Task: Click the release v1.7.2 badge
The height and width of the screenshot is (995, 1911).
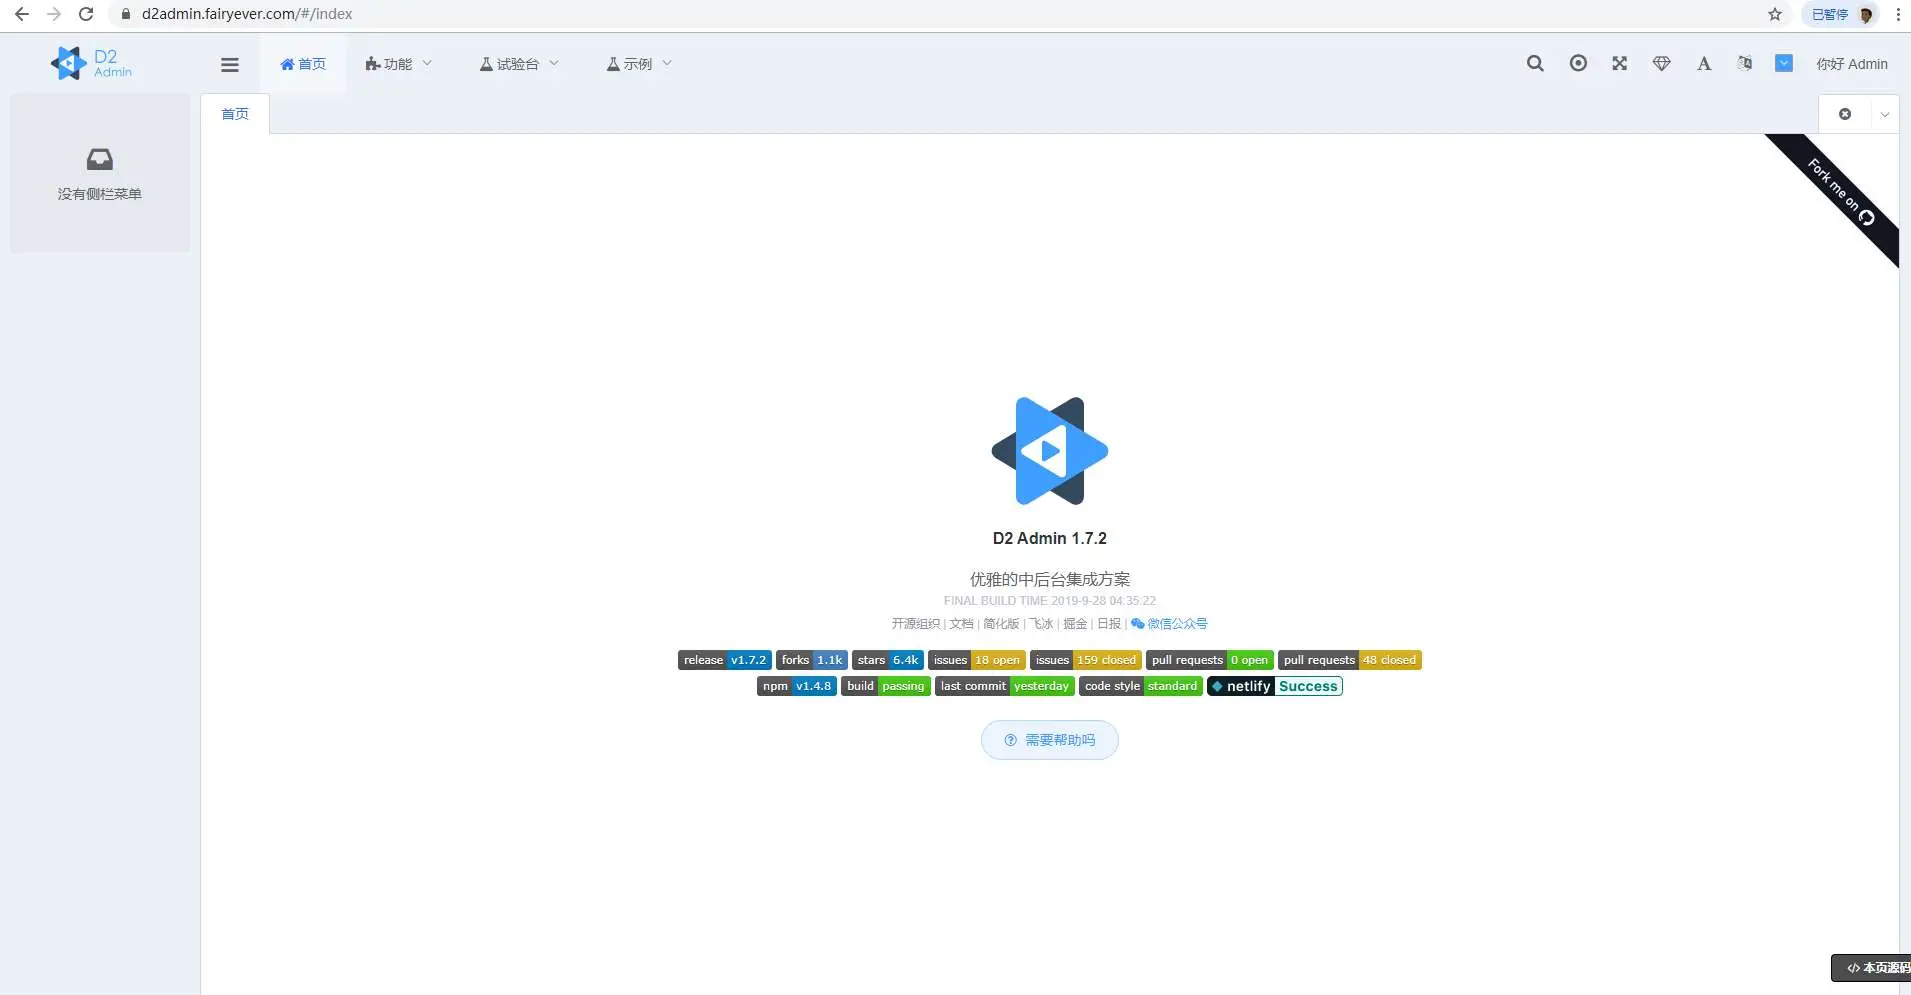Action: [x=725, y=660]
